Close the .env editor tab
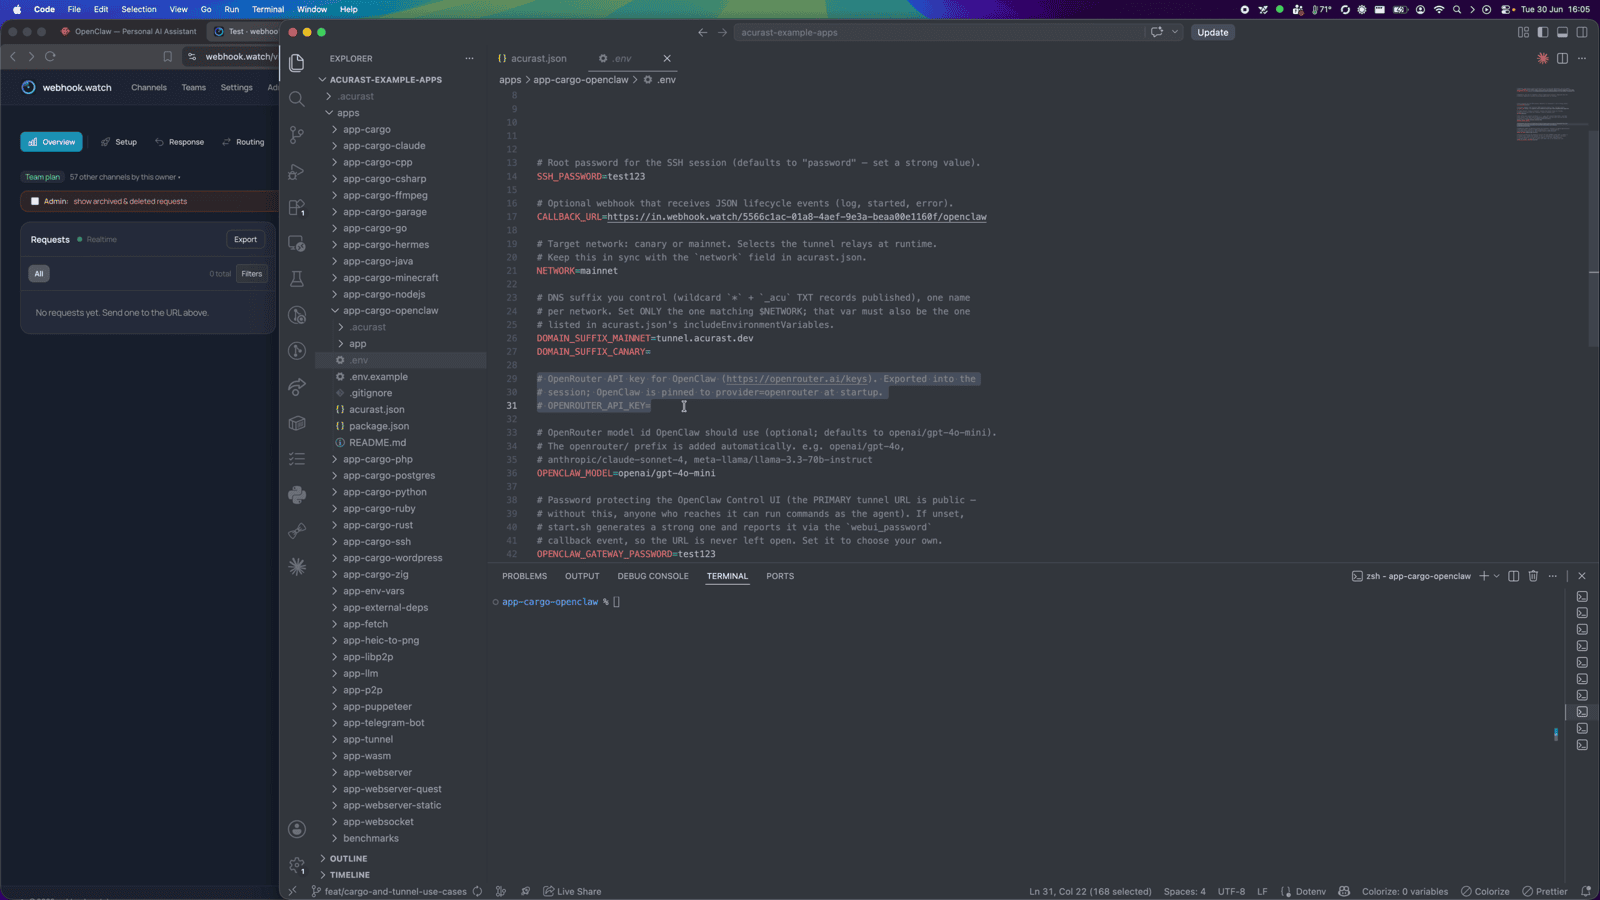Screen dimensions: 1600x900 pos(667,58)
